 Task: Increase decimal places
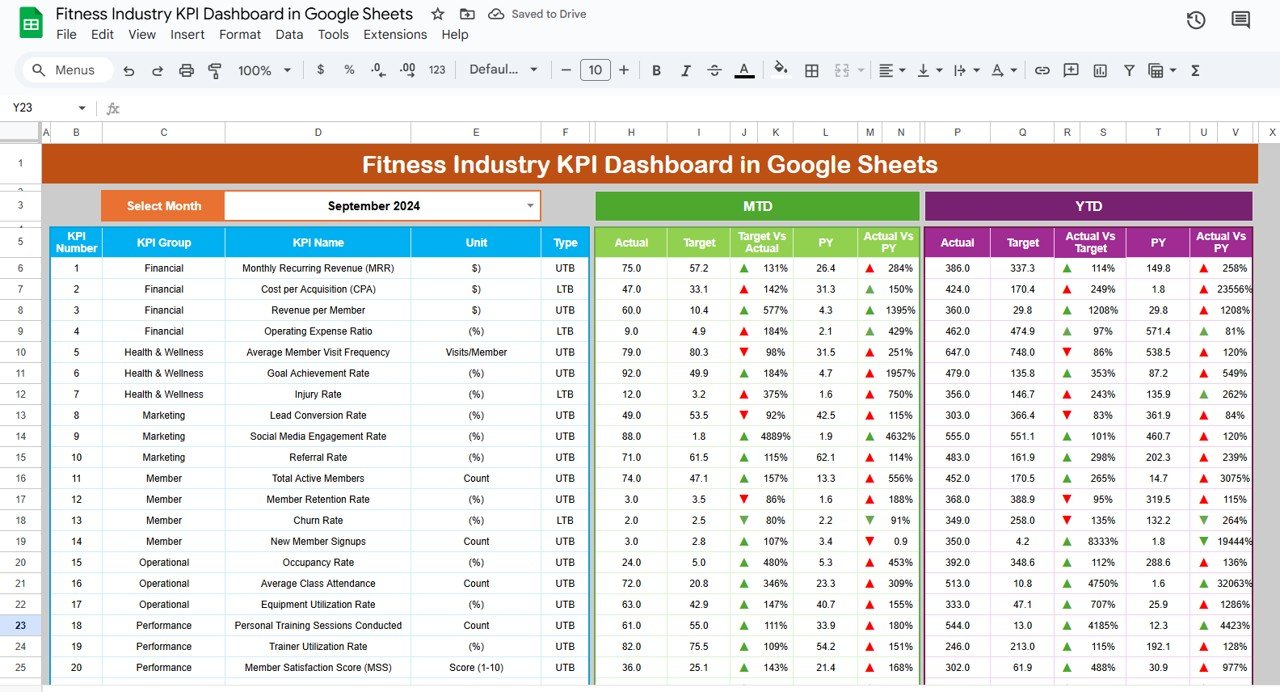pyautogui.click(x=407, y=70)
